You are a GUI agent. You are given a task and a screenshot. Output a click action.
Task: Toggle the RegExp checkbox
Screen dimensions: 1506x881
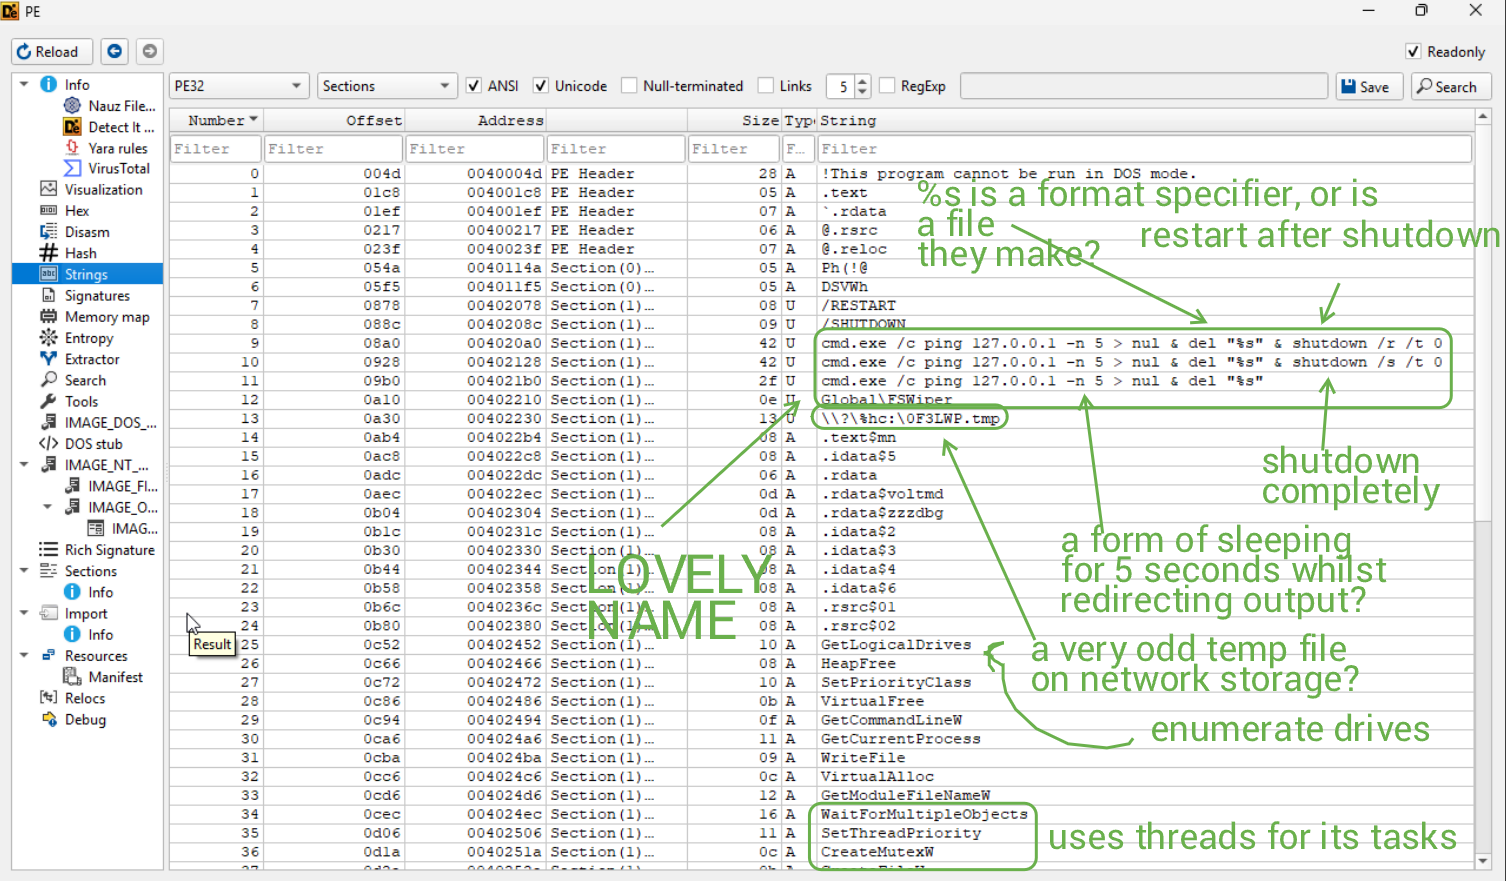887,86
